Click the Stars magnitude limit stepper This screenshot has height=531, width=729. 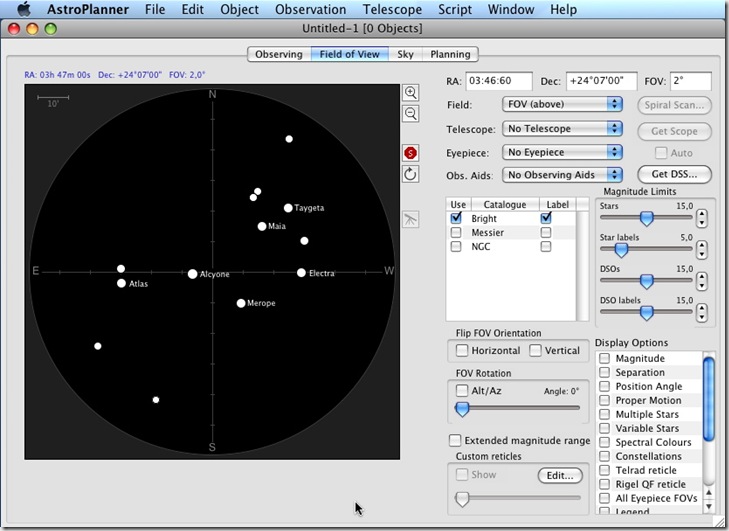[x=702, y=218]
